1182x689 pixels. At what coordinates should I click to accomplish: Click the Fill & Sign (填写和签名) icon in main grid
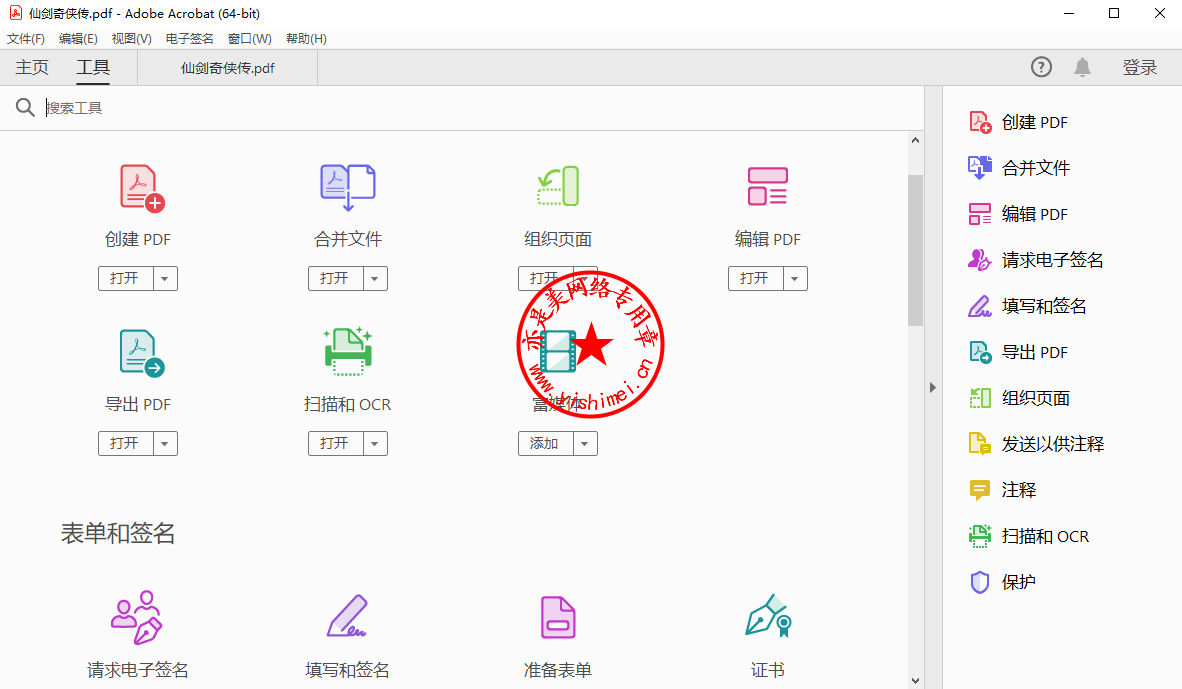pyautogui.click(x=348, y=617)
